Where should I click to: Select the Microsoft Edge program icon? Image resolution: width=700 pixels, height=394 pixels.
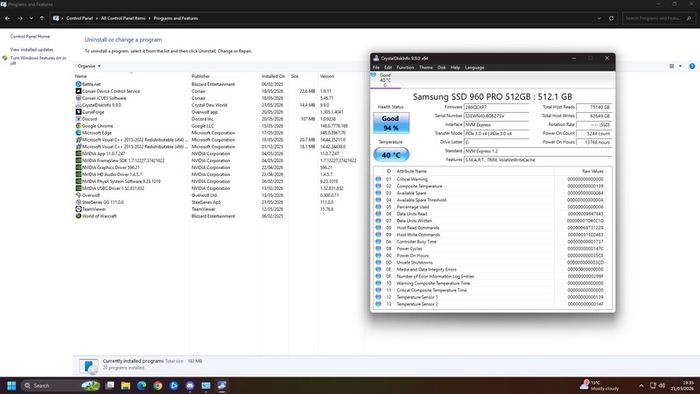pyautogui.click(x=78, y=133)
